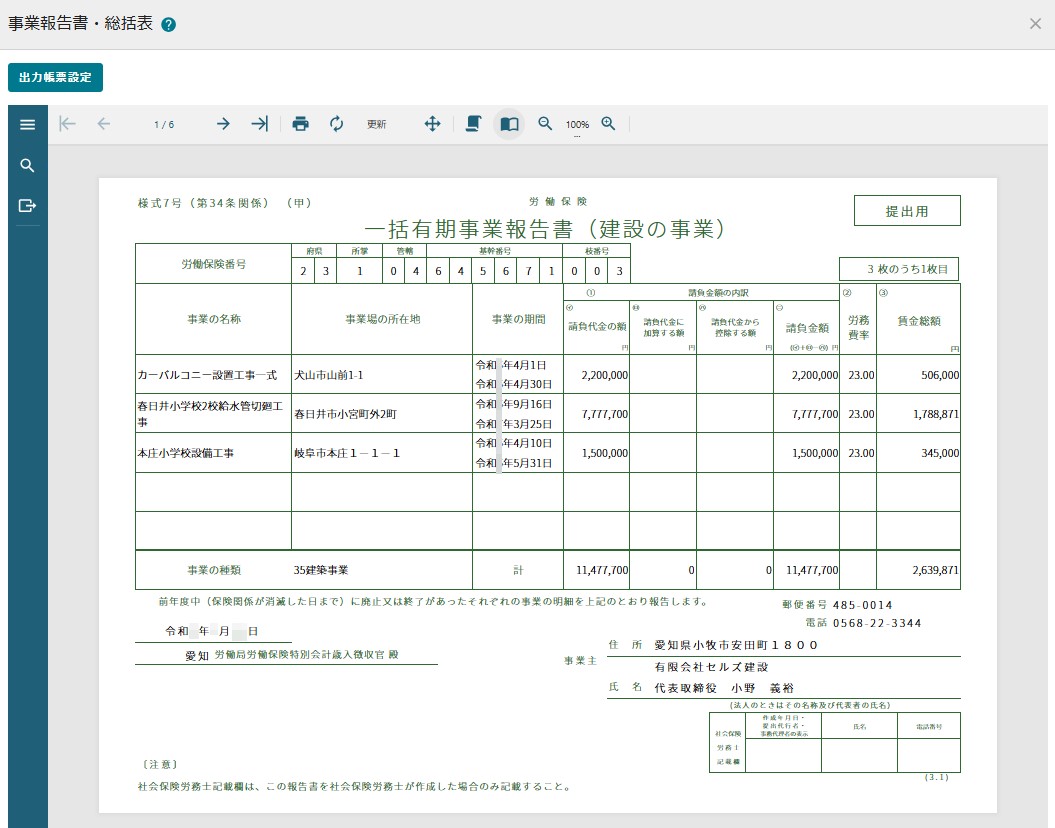Click the export icon in sidebar
The height and width of the screenshot is (828, 1055).
point(28,206)
